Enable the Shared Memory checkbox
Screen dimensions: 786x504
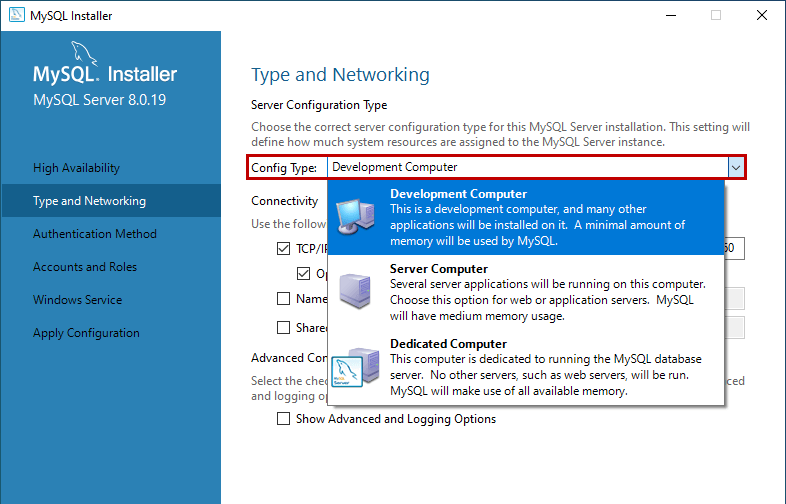(x=284, y=327)
